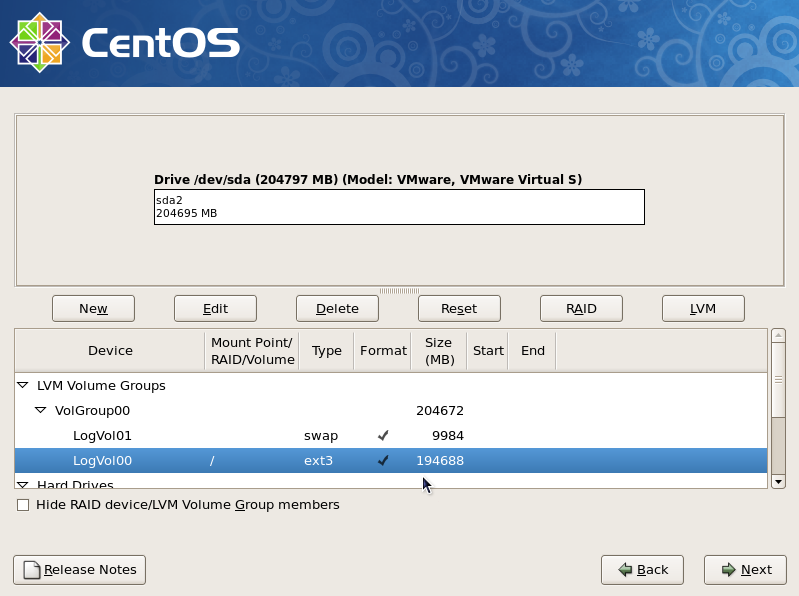
Task: Click the Drive /dev/sda heading text
Action: pyautogui.click(x=368, y=180)
